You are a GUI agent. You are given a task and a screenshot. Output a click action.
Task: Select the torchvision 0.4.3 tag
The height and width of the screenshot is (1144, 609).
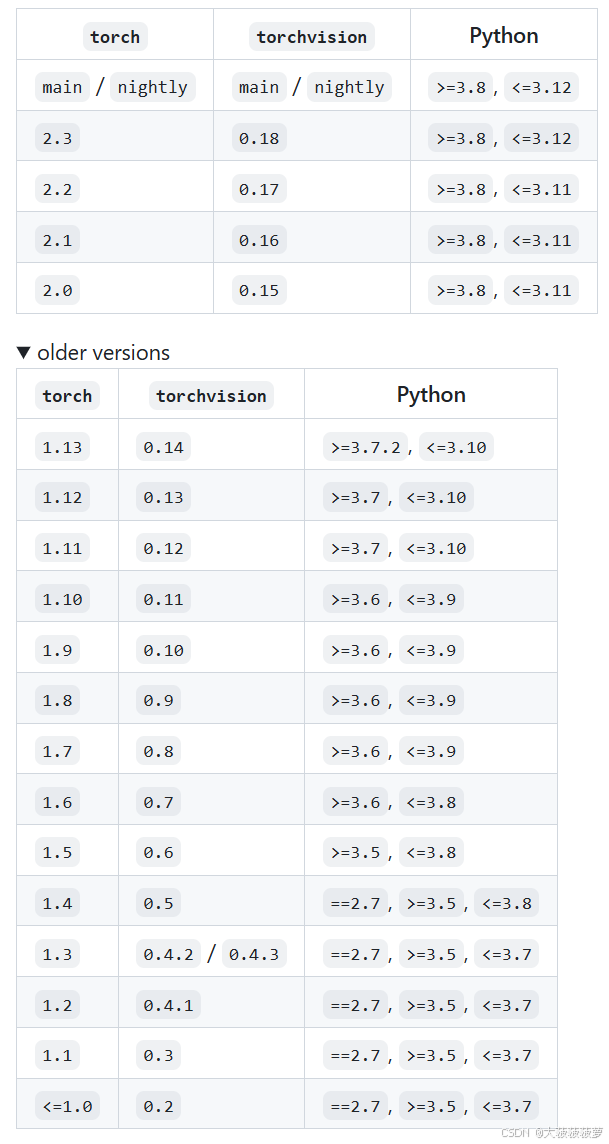[254, 954]
